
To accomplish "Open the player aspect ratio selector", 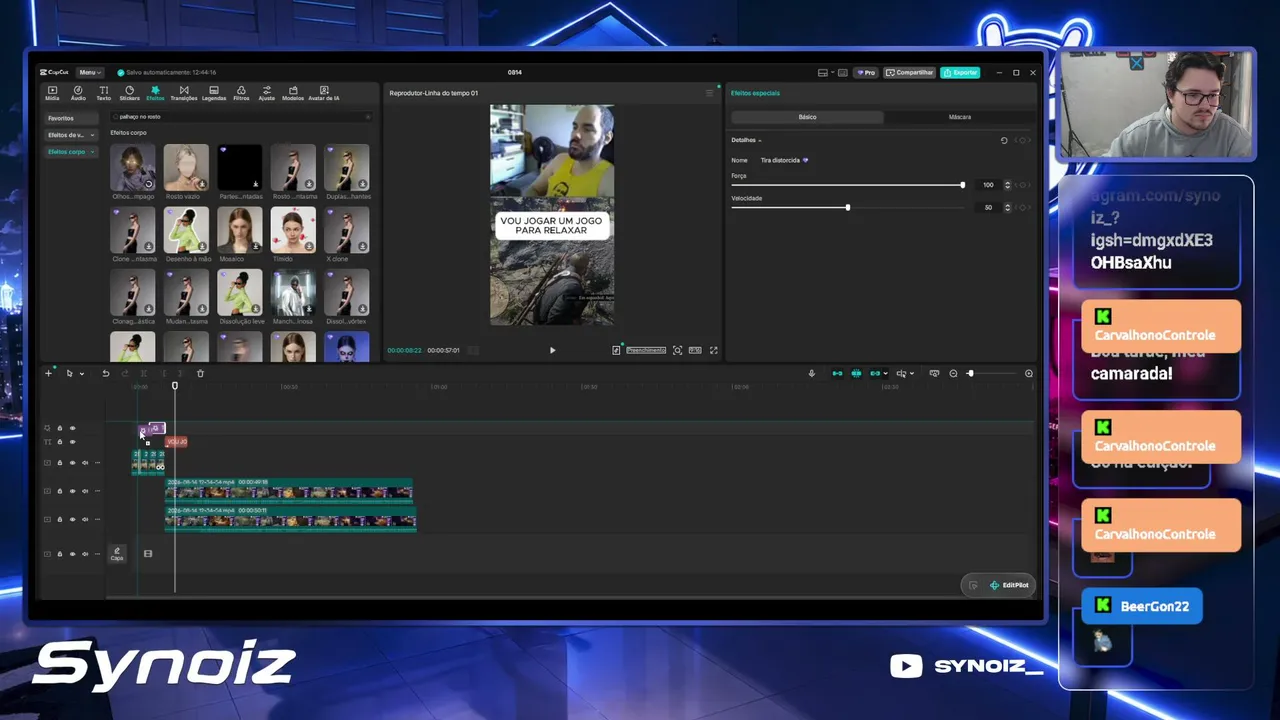I will [695, 350].
